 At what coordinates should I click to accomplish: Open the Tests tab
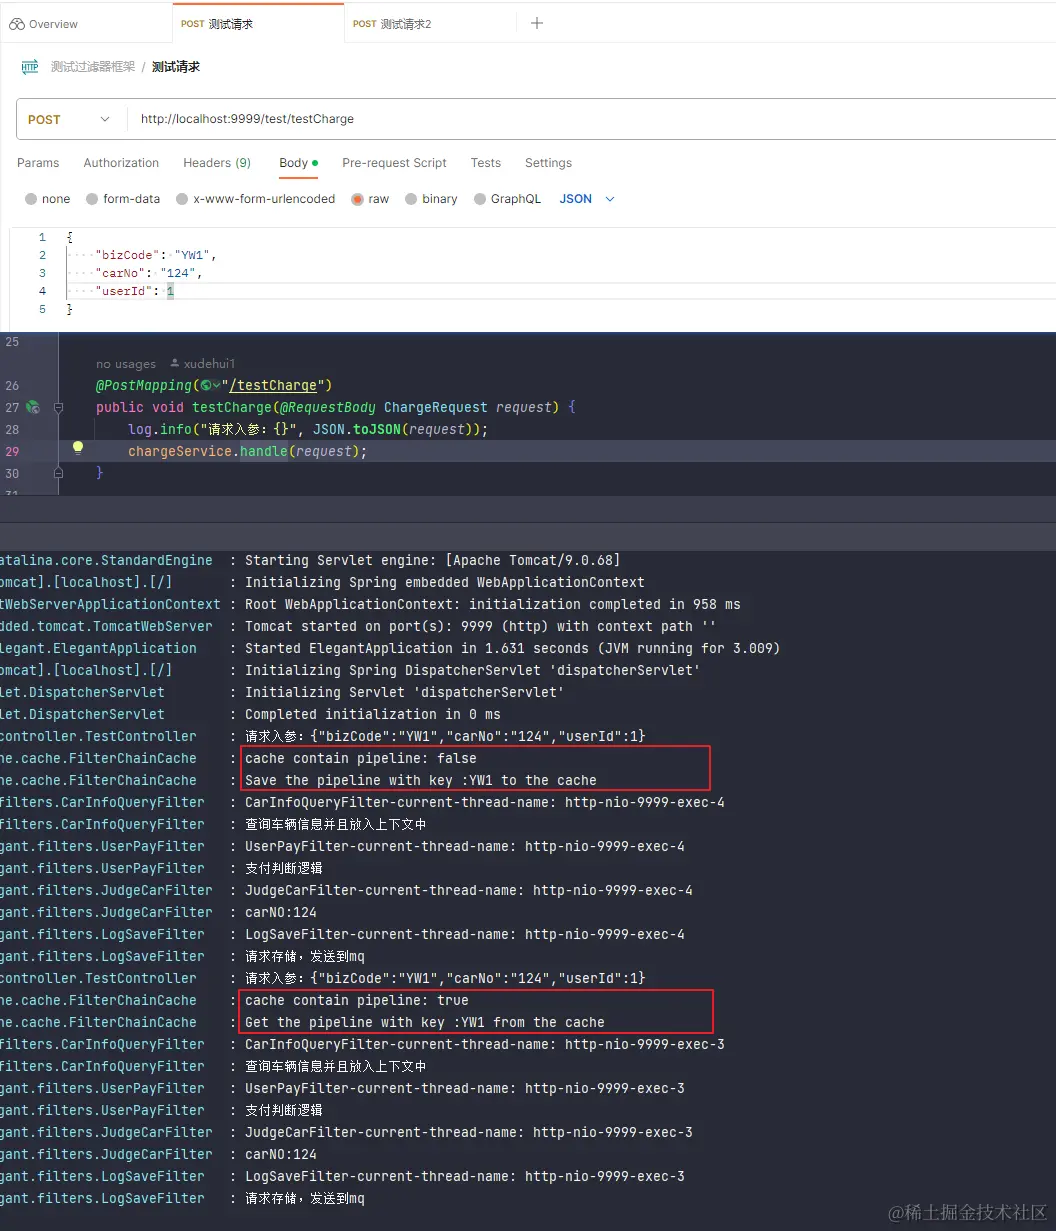[486, 163]
